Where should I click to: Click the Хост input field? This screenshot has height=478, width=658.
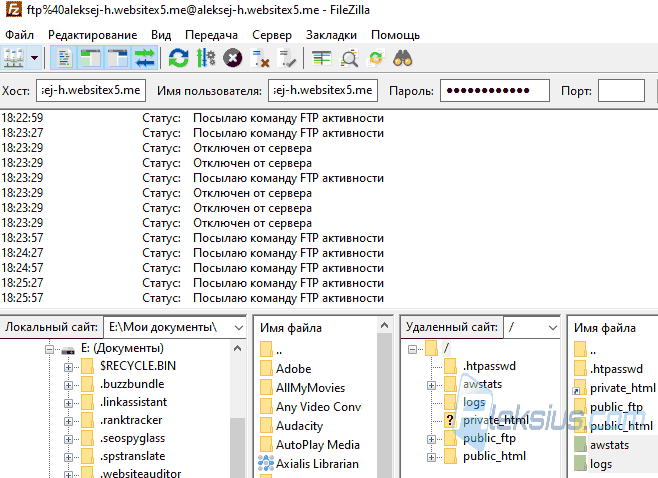91,90
